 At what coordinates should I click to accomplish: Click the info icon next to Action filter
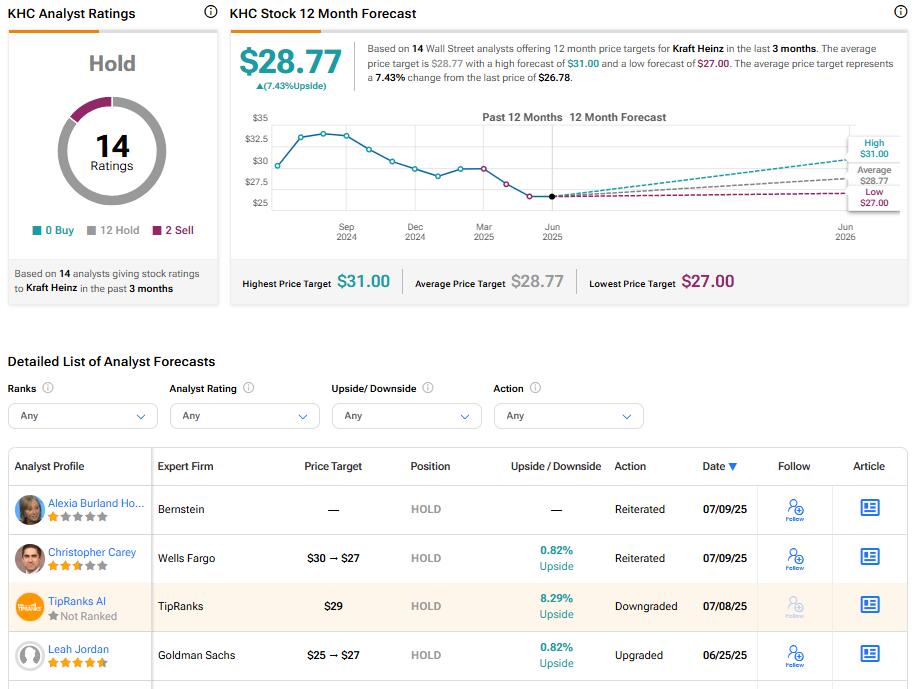pyautogui.click(x=535, y=388)
